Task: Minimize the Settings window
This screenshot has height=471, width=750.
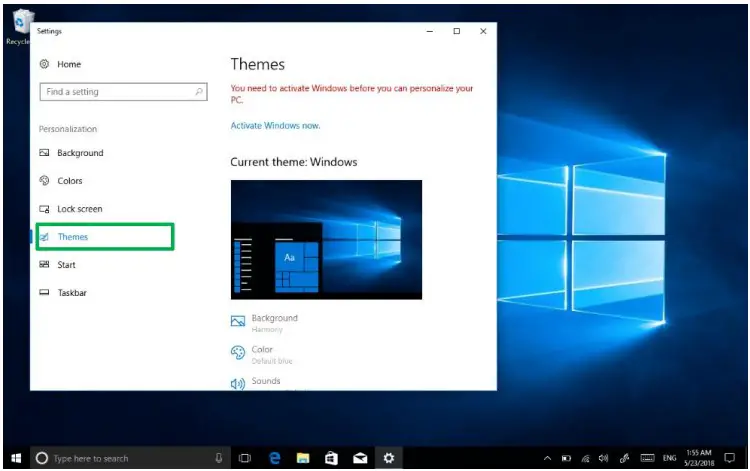Action: tap(430, 31)
